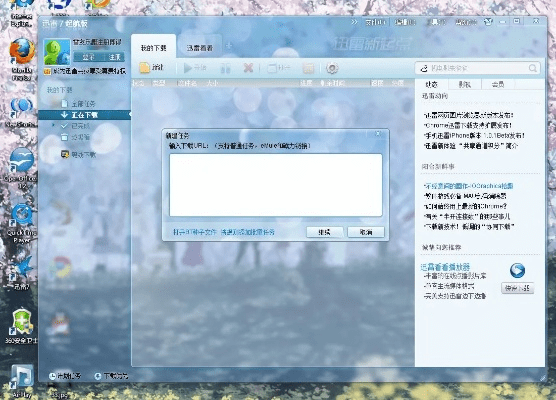Expand the 已完成 tree node arrow
The width and height of the screenshot is (556, 400).
tap(54, 125)
